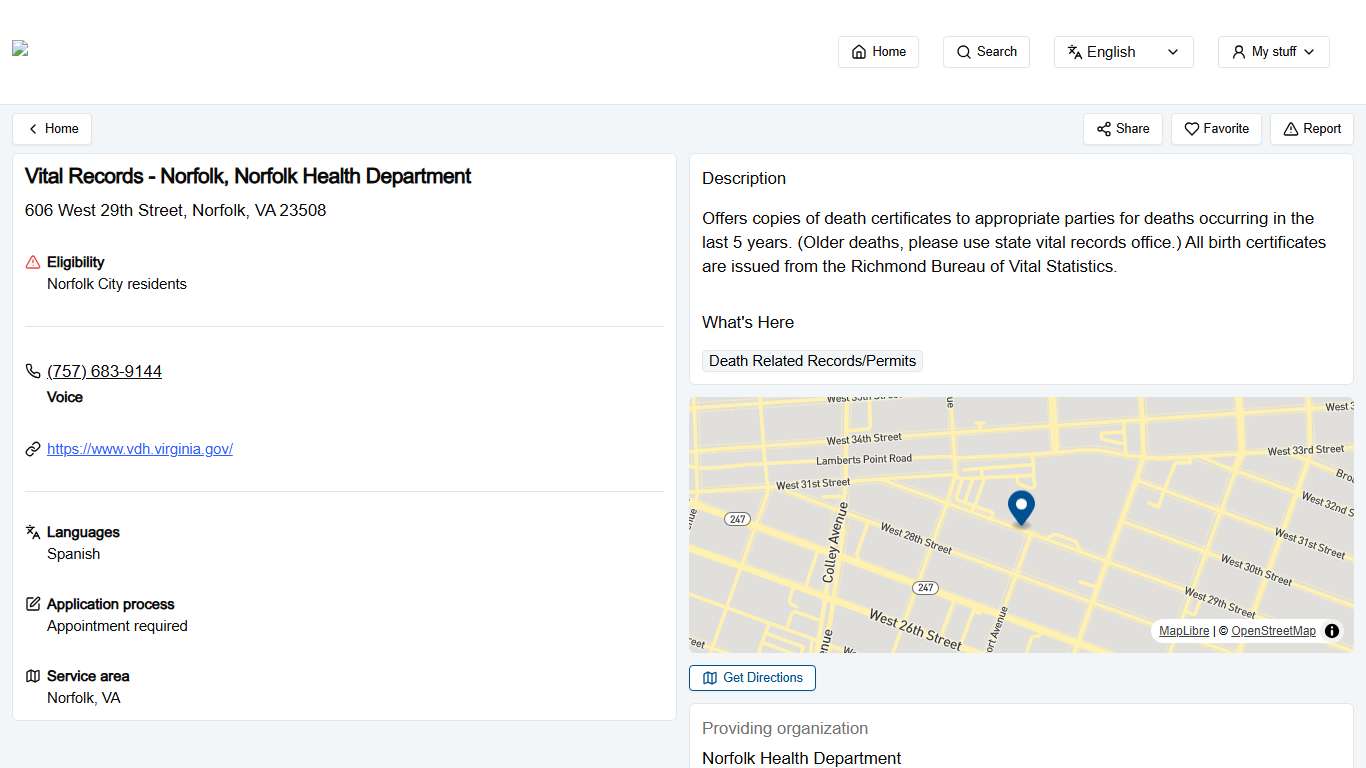Viewport: 1366px width, 768px height.
Task: Open the vdh.virginia.gov website link
Action: pos(140,448)
